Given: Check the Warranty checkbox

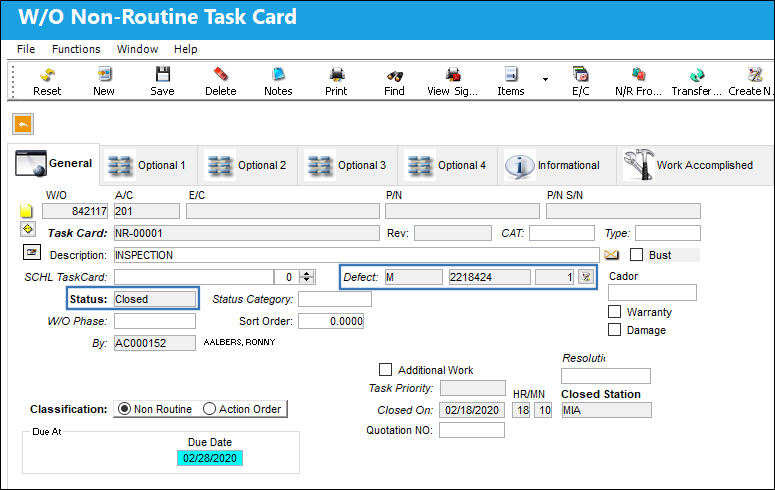Looking at the screenshot, I should coord(614,312).
